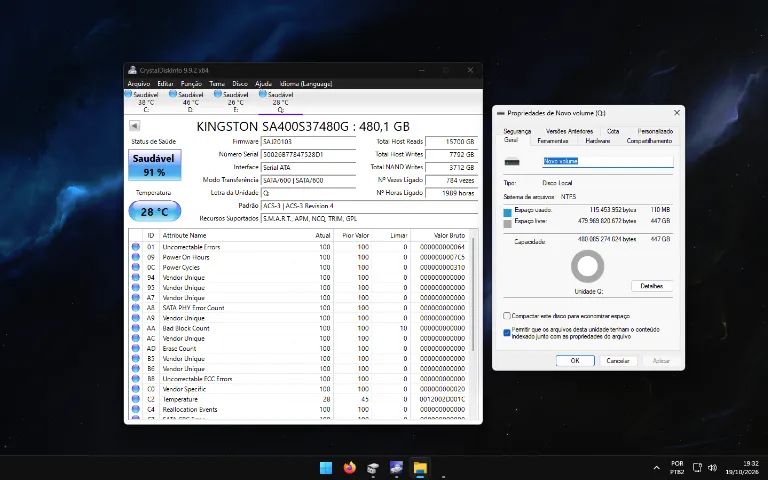The image size is (768, 480).
Task: Click the disk usage donut chart
Action: [587, 266]
